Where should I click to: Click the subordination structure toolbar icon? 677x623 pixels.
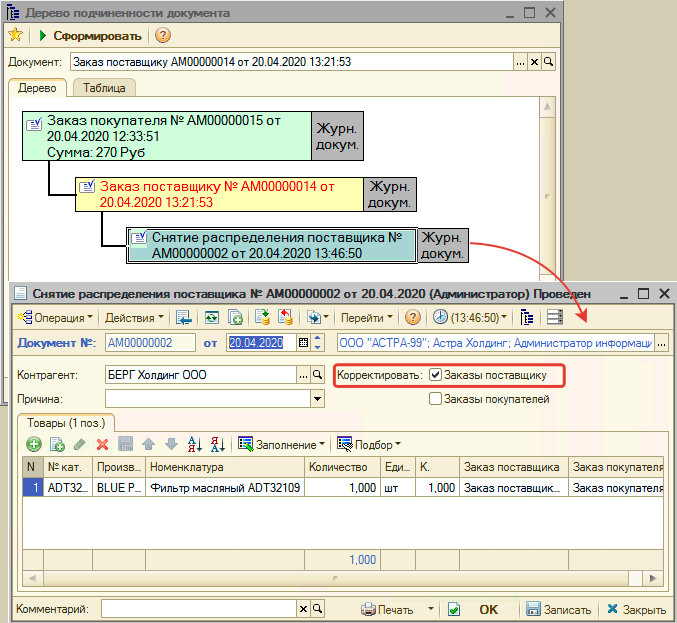click(526, 318)
